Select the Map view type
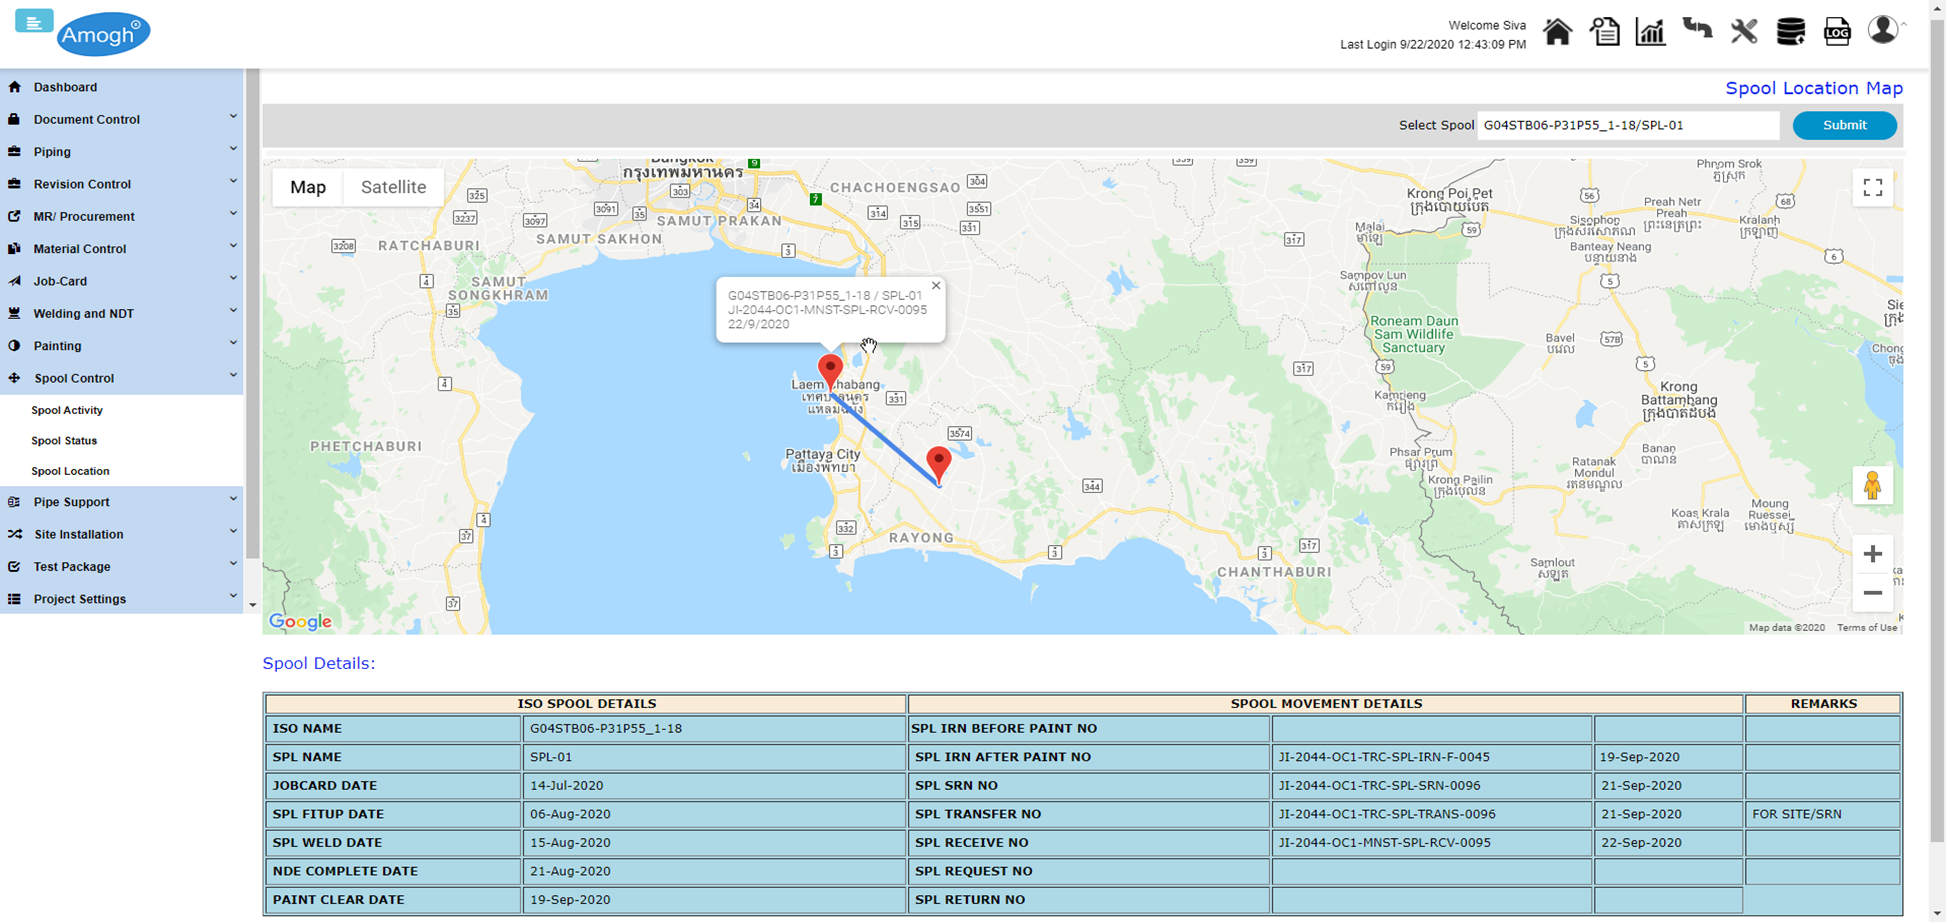The width and height of the screenshot is (1946, 922). pyautogui.click(x=308, y=187)
